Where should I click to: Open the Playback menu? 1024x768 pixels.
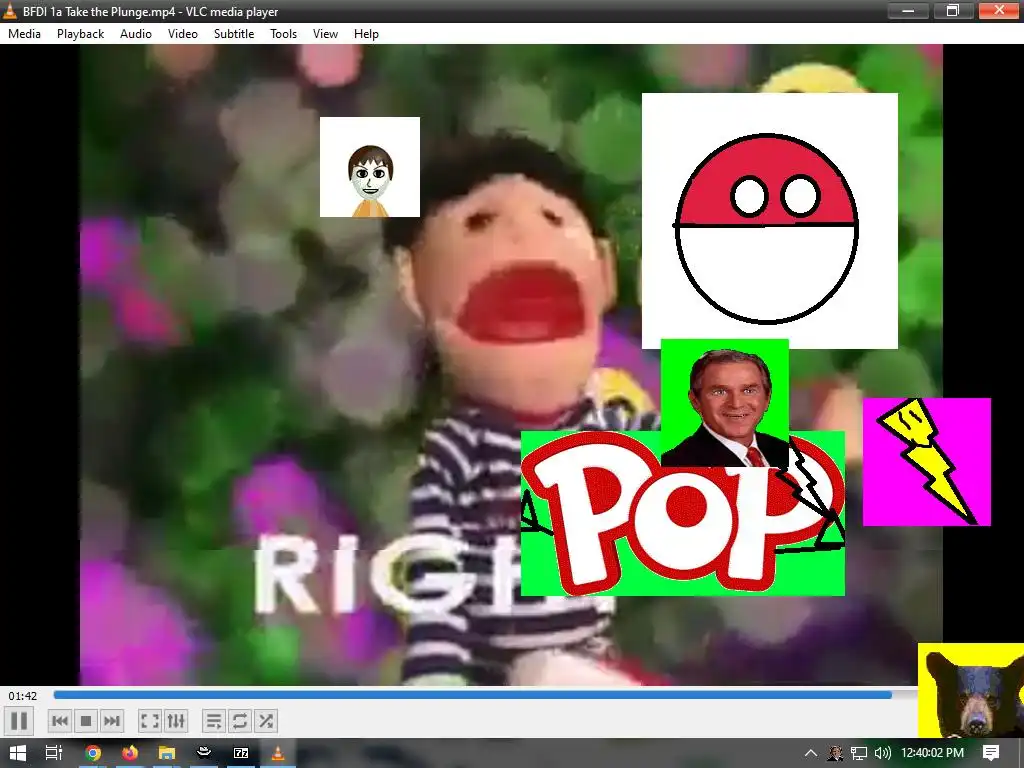click(x=80, y=34)
